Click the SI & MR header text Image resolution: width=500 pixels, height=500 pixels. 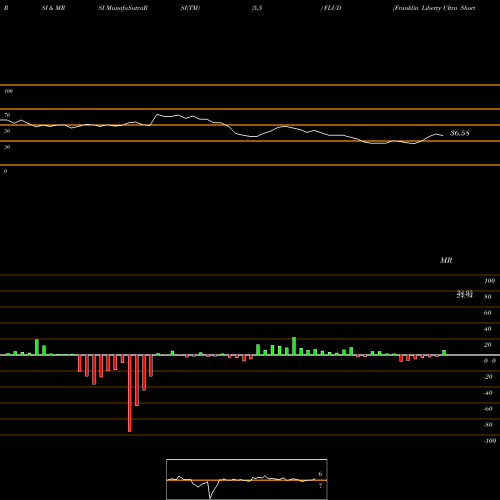53,8
